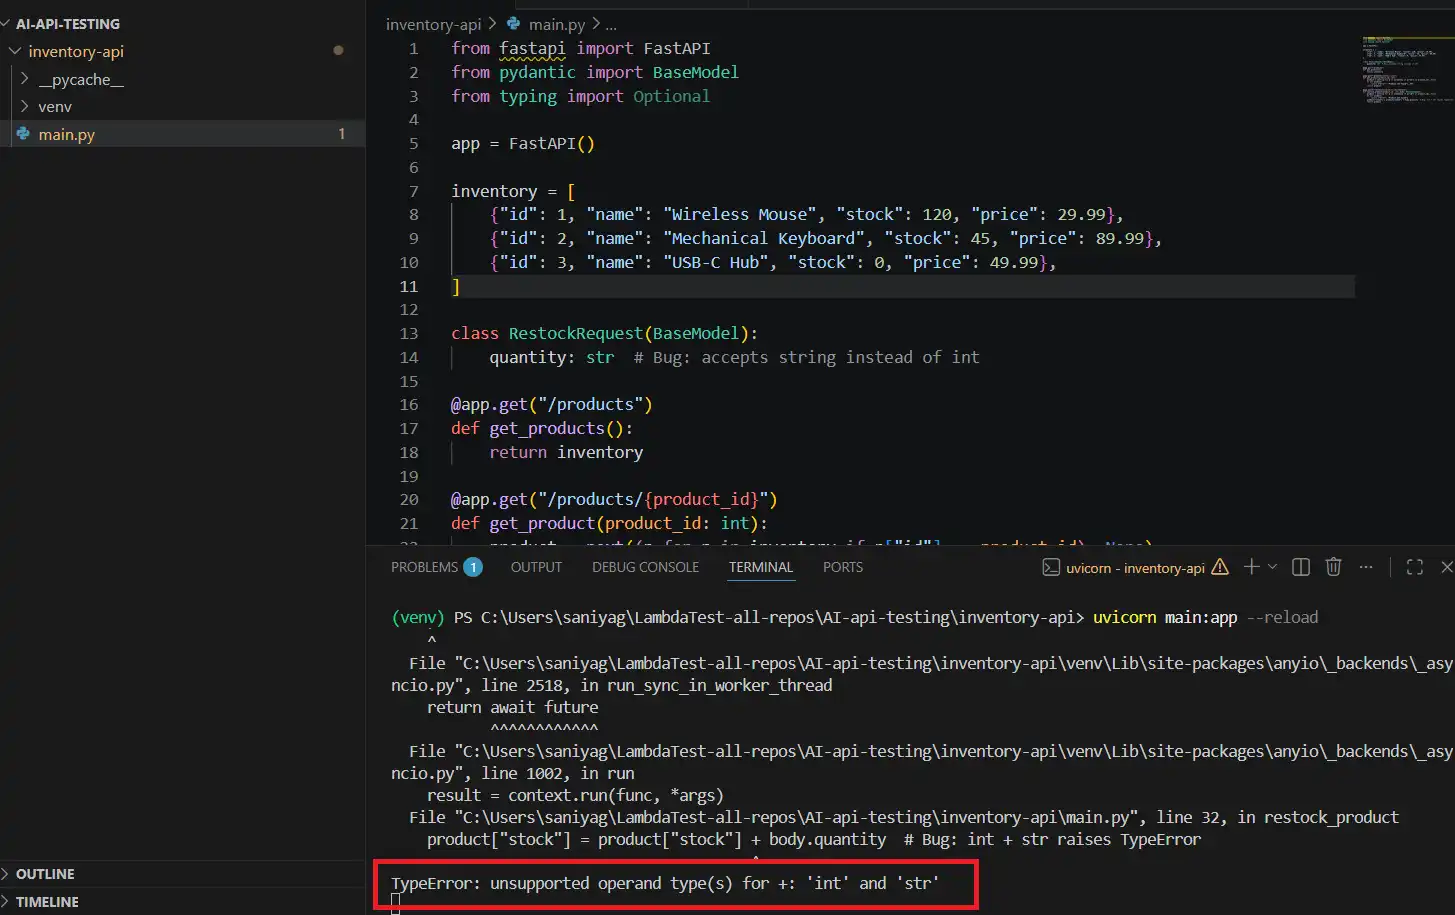Viewport: 1455px width, 915px height.
Task: Open the PORTS tab
Action: [x=842, y=567]
